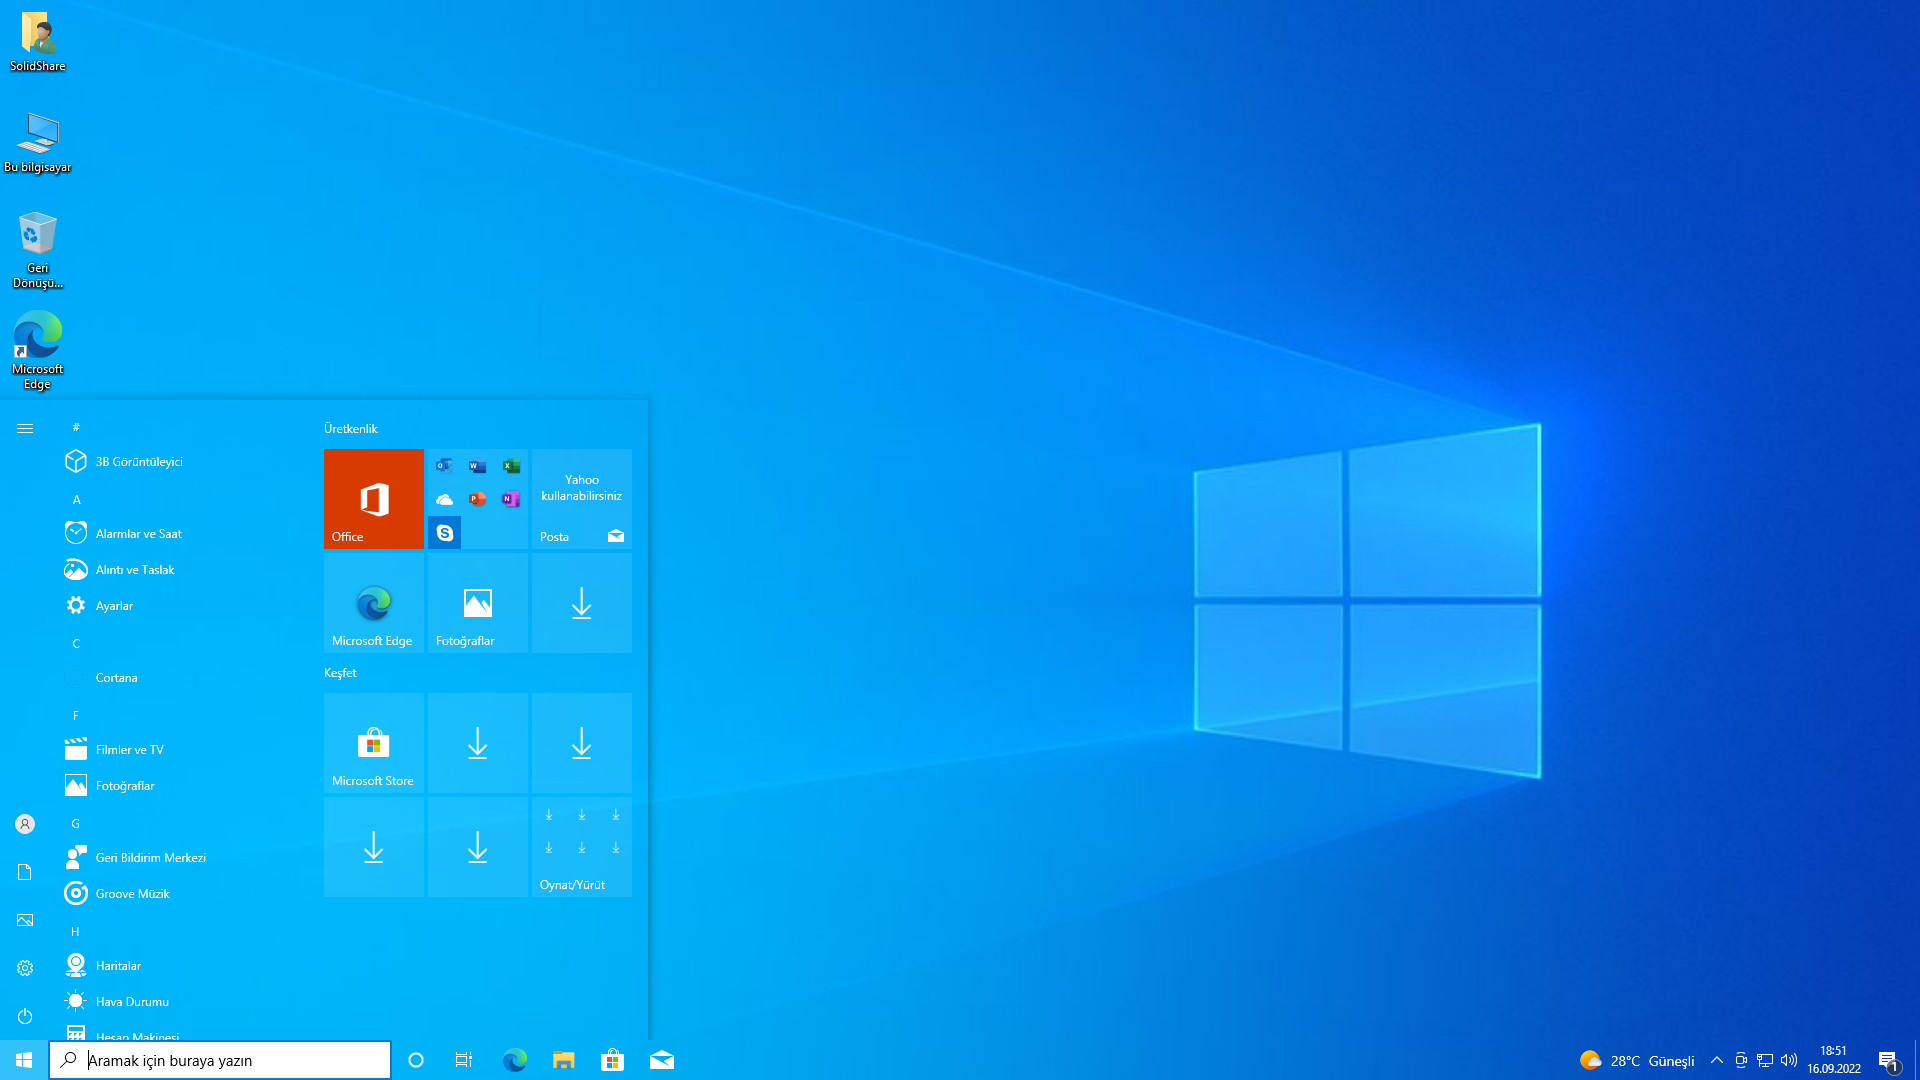The width and height of the screenshot is (1920, 1080).
Task: Click the download-pending tile next to Fotoğraflar
Action: click(581, 603)
